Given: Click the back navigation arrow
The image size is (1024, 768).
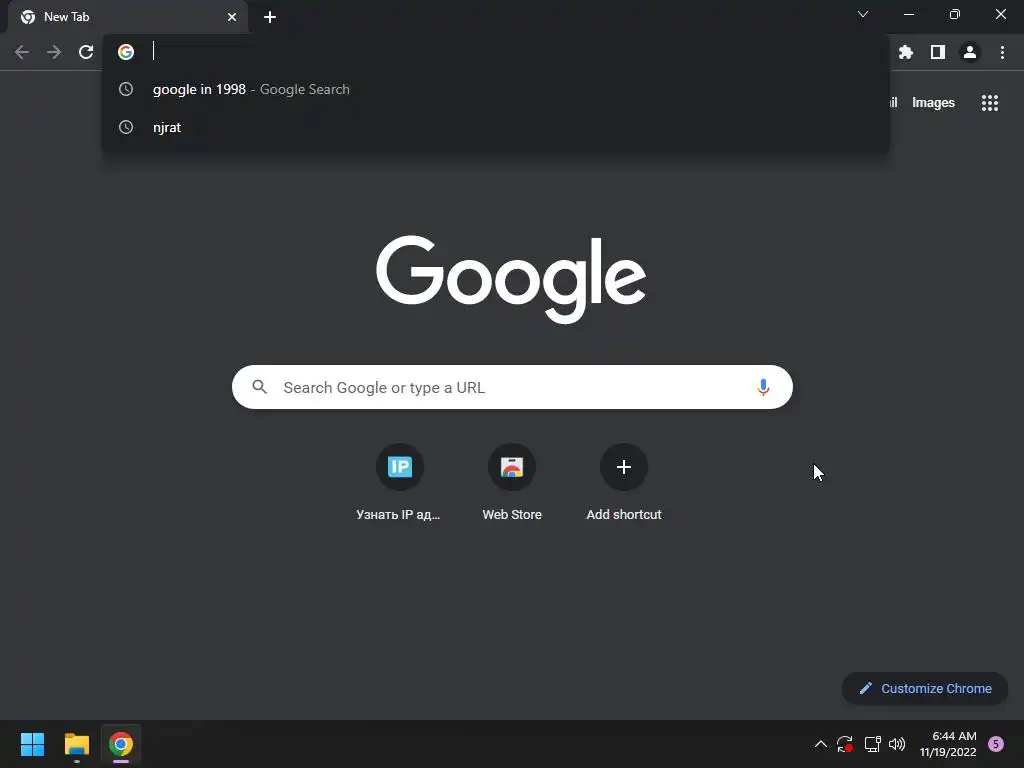Looking at the screenshot, I should tap(22, 52).
